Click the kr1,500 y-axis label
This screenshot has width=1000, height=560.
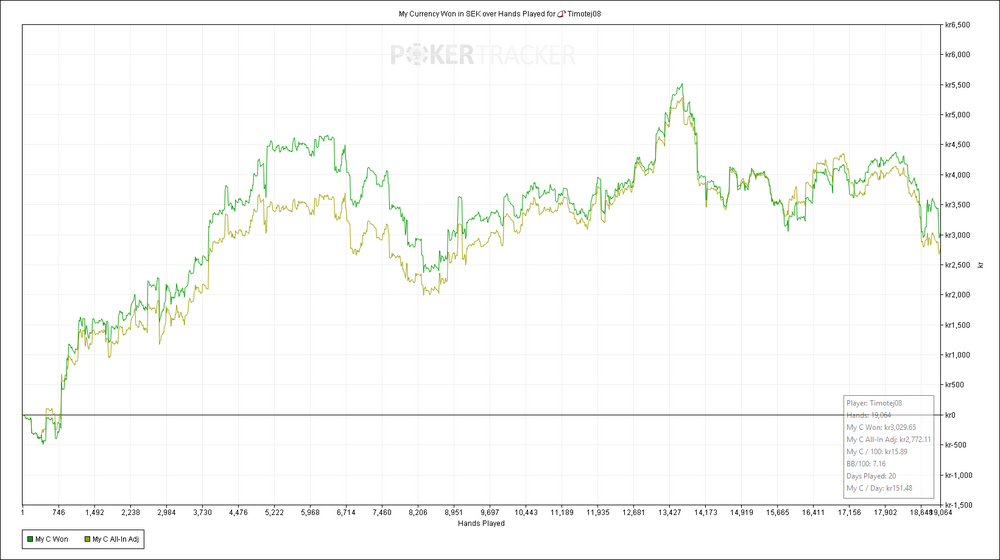957,325
